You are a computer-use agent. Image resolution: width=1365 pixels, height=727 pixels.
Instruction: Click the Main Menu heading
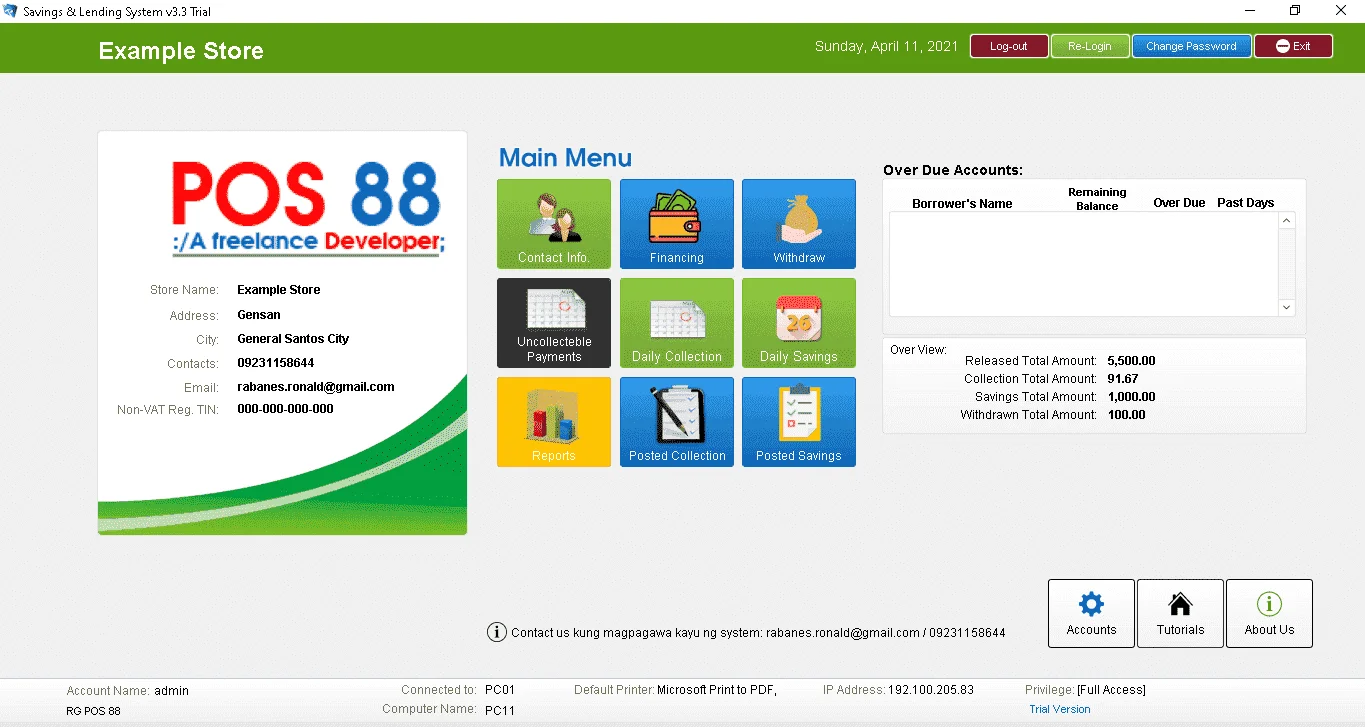point(565,158)
